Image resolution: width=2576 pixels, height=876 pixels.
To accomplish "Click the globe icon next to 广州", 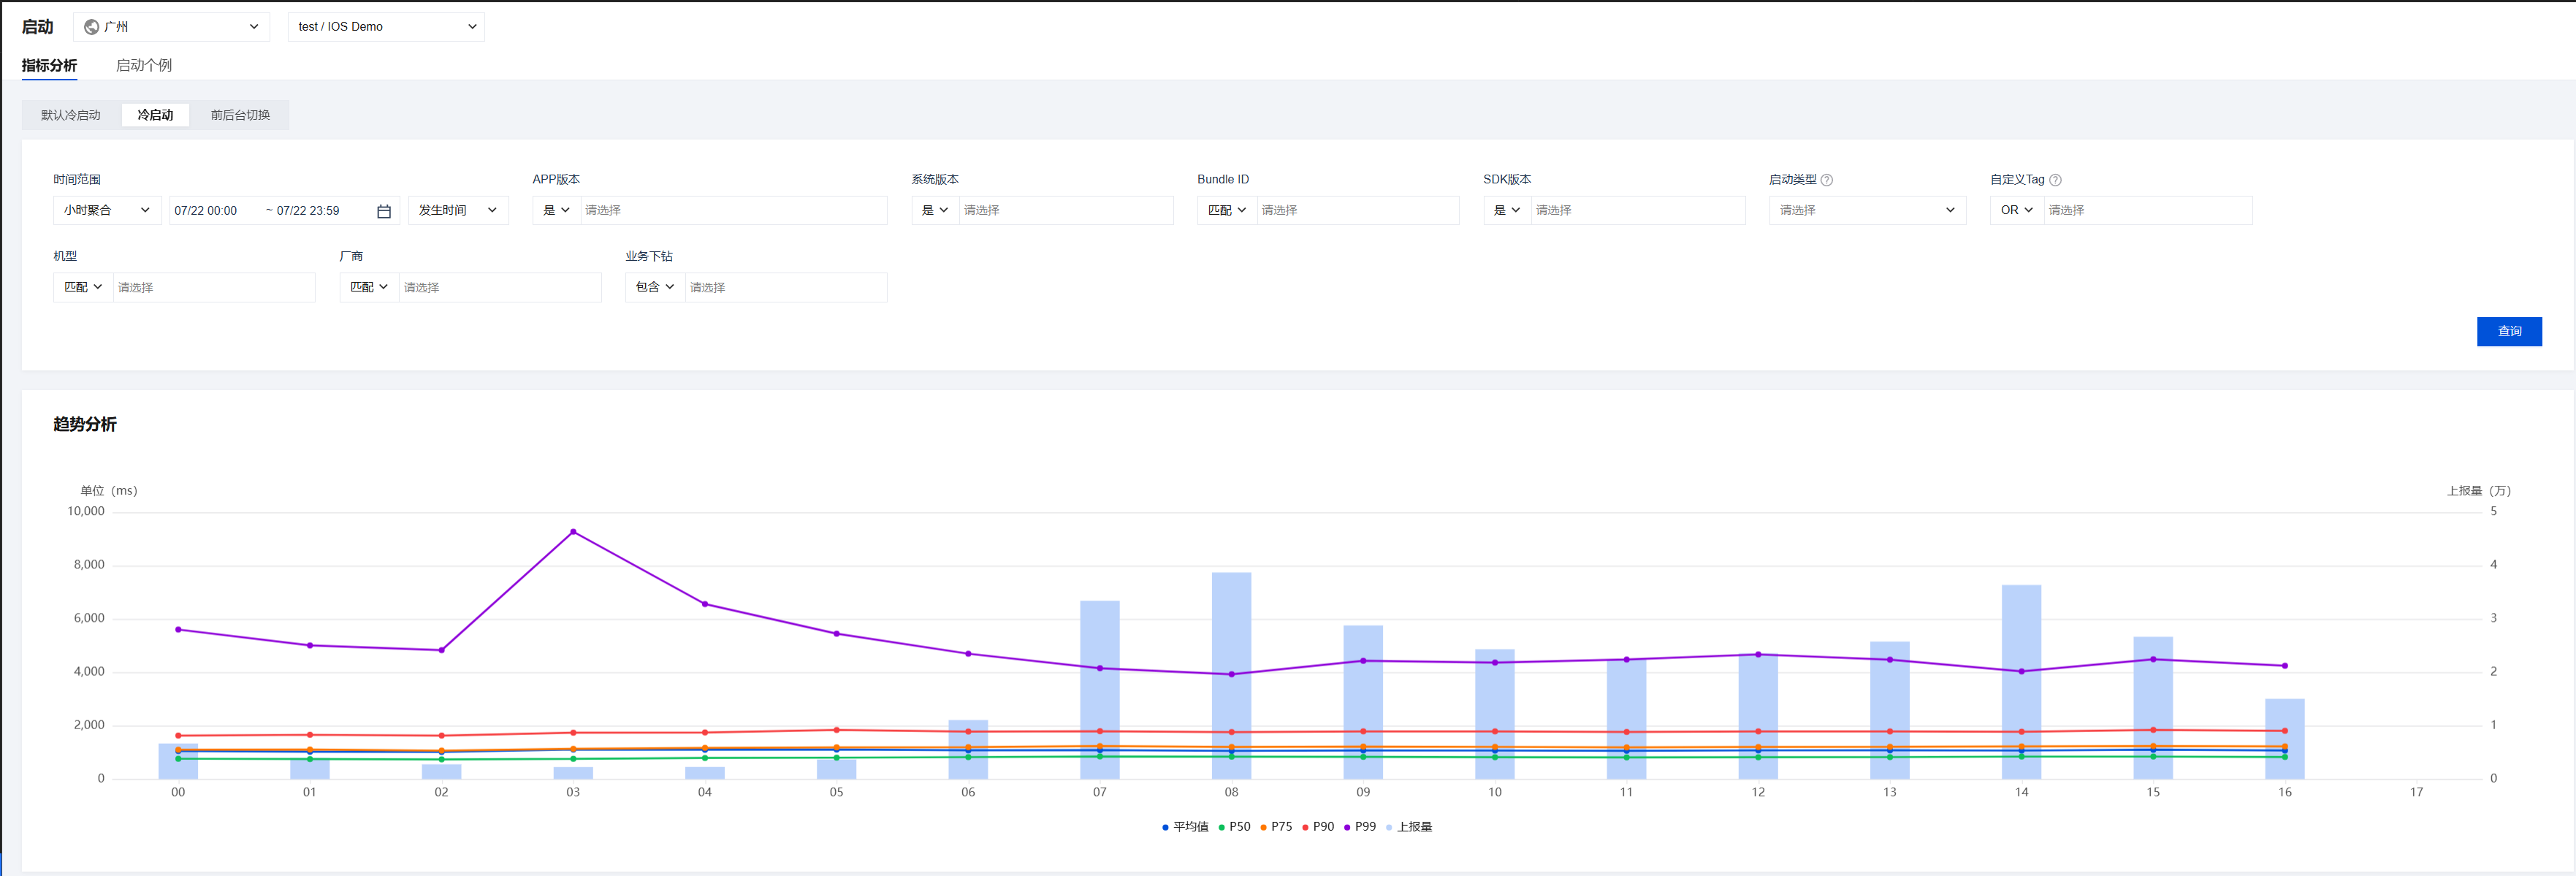I will (x=92, y=27).
